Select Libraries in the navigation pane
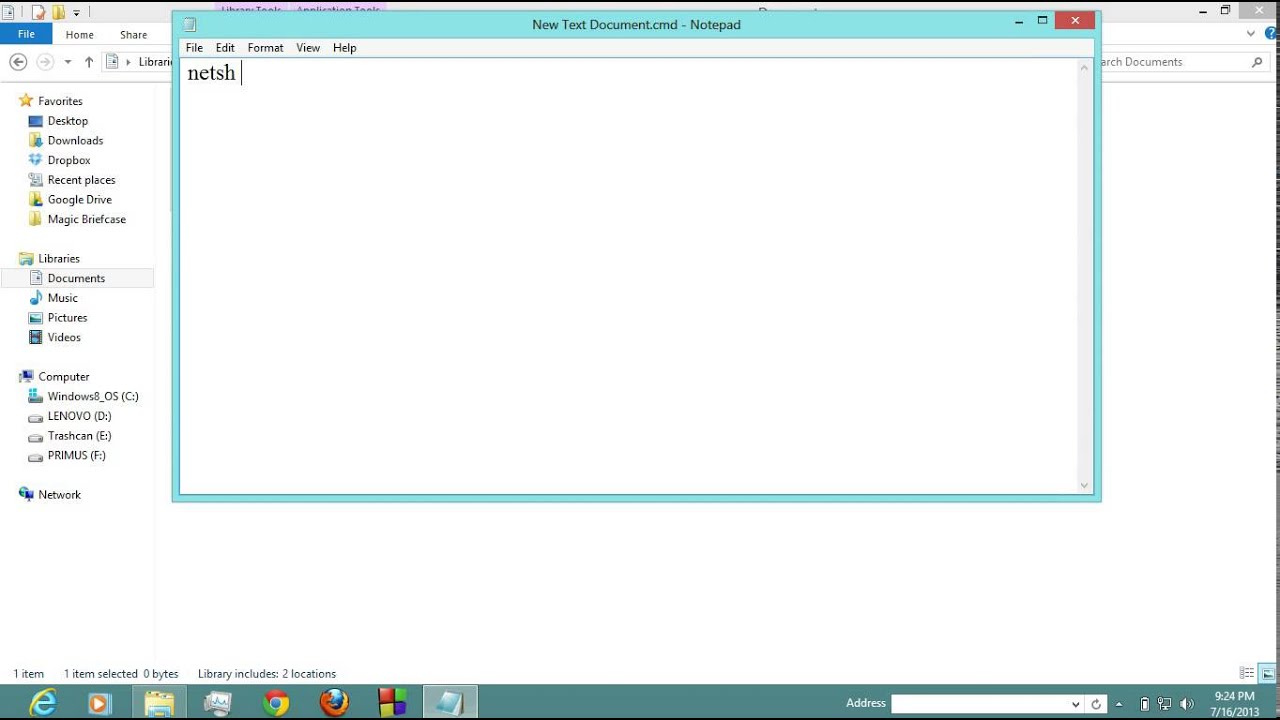 (x=59, y=259)
